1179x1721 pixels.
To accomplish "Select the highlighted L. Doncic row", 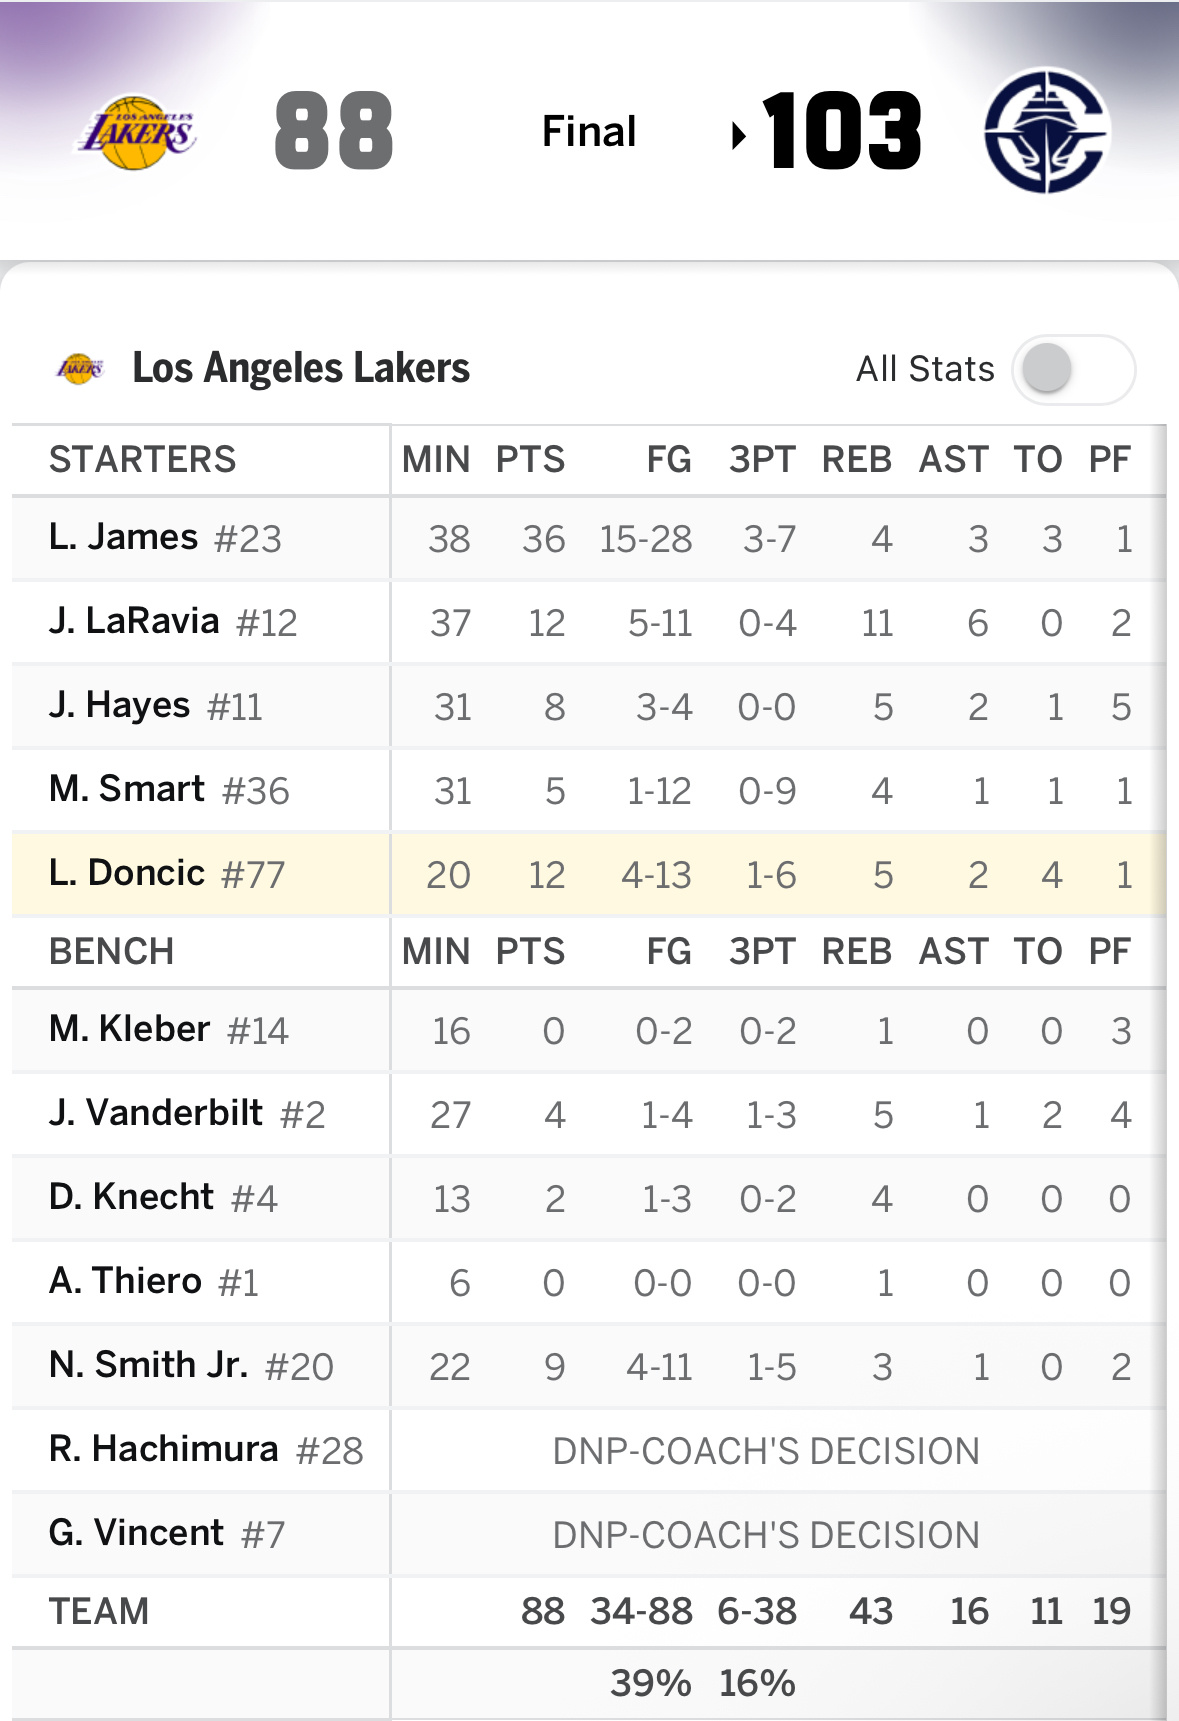I will (x=589, y=874).
